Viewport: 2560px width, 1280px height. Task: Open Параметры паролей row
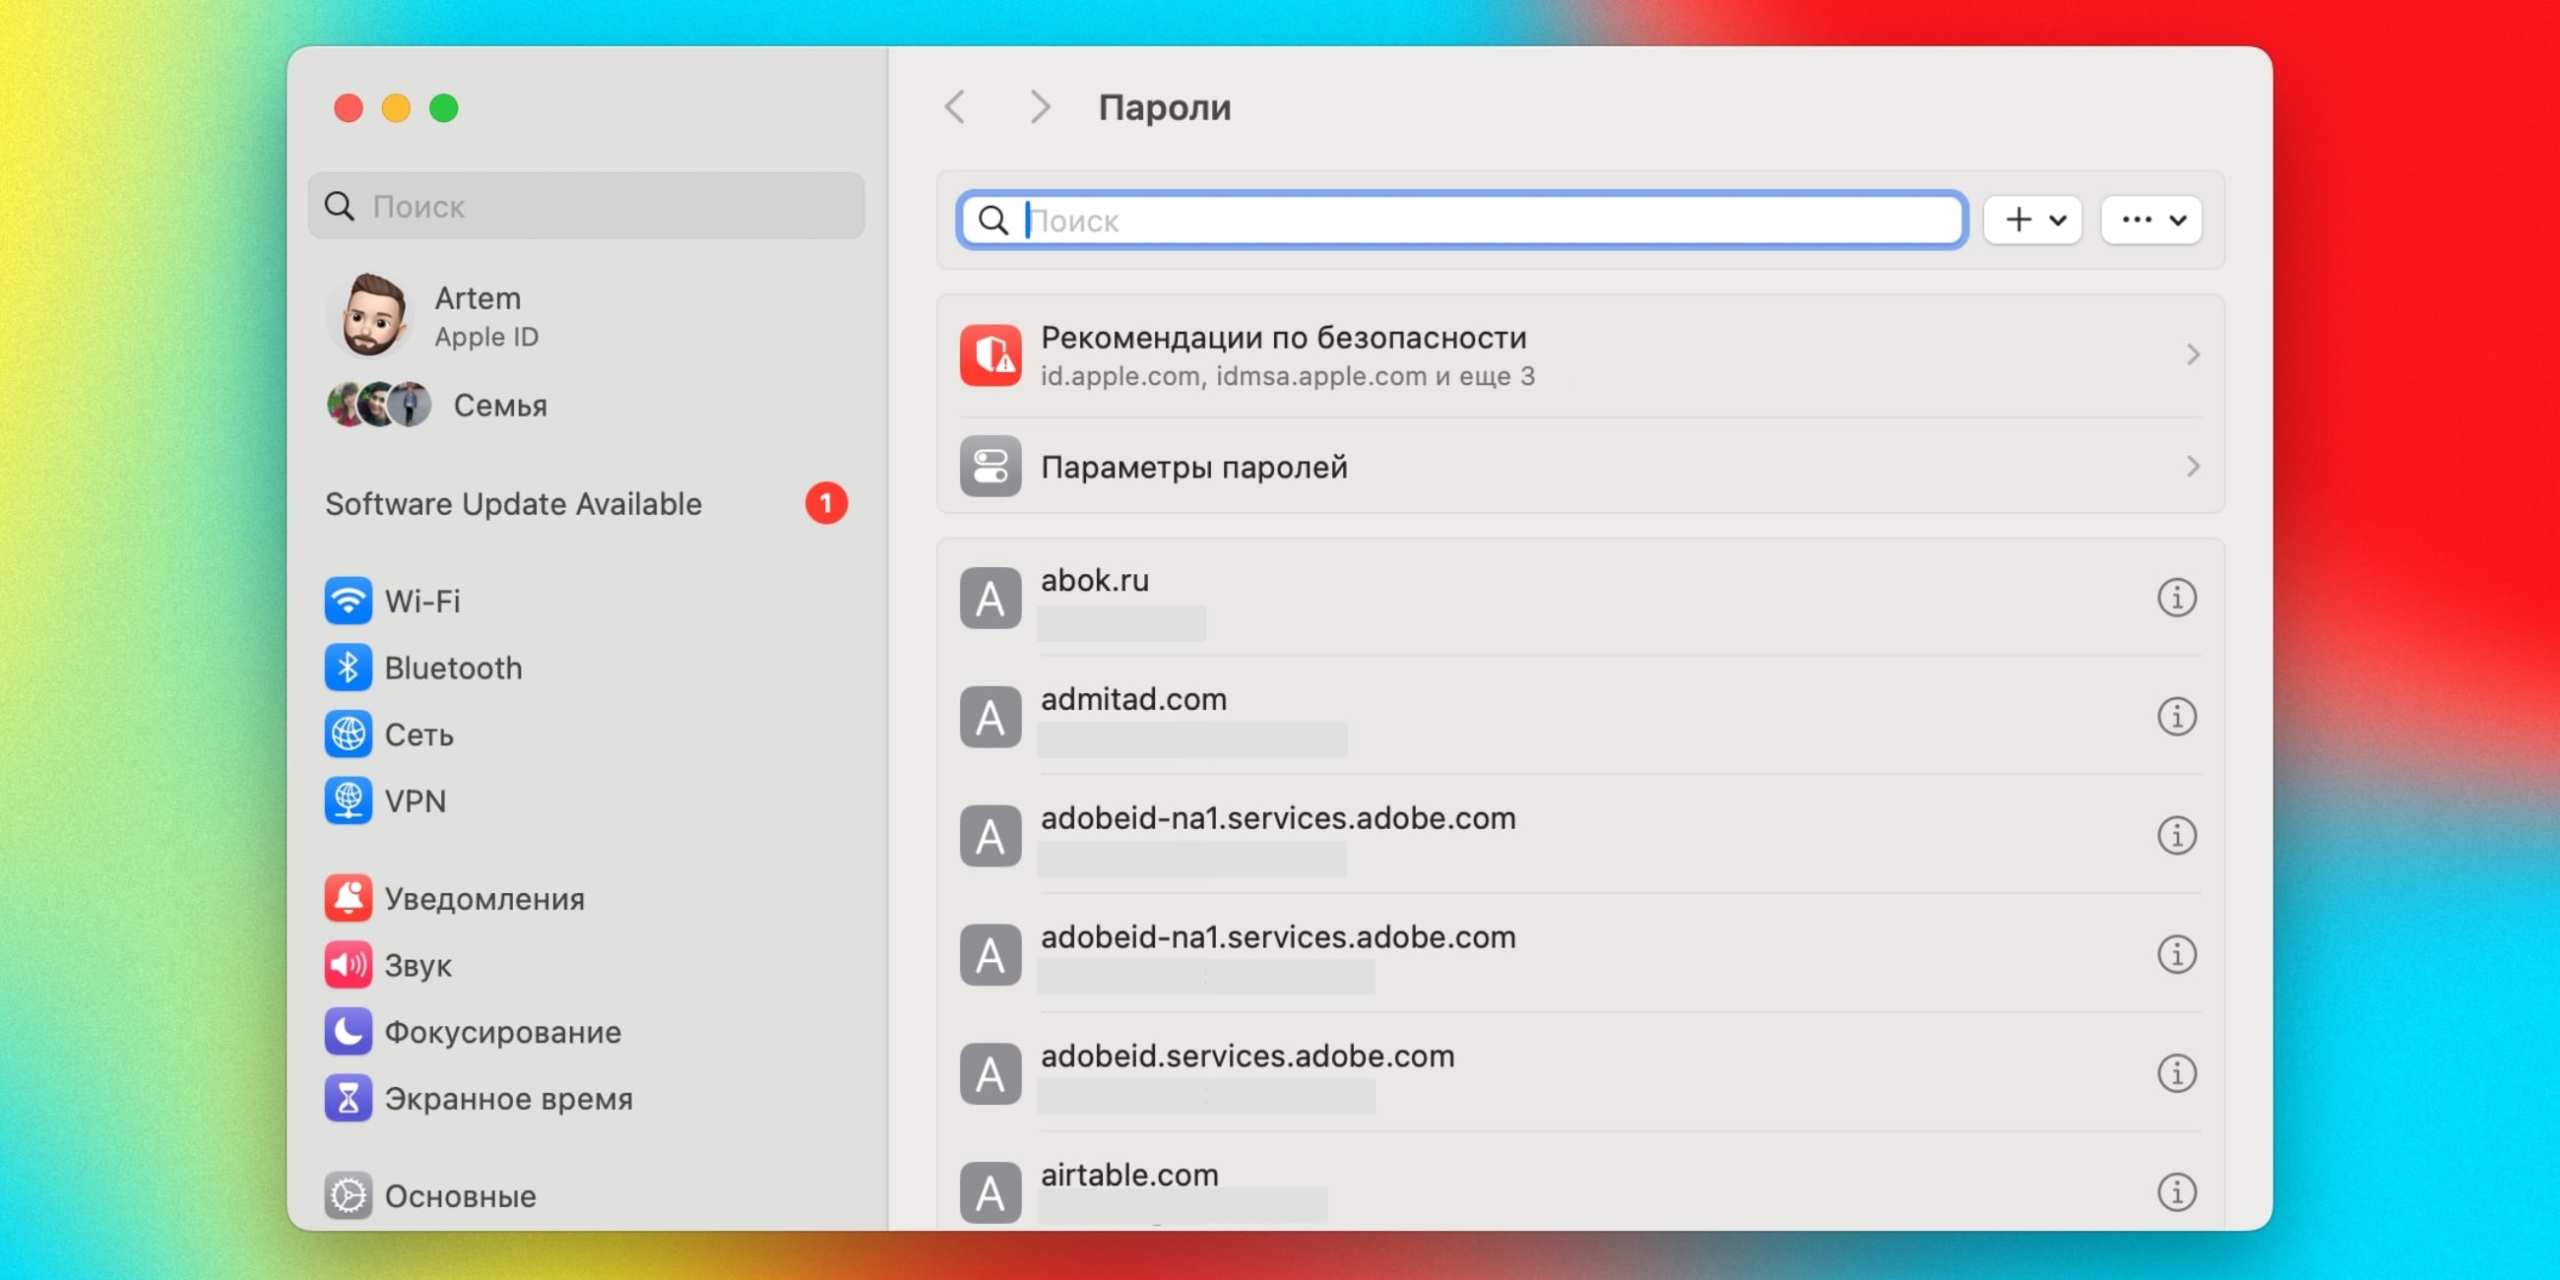[x=1580, y=466]
